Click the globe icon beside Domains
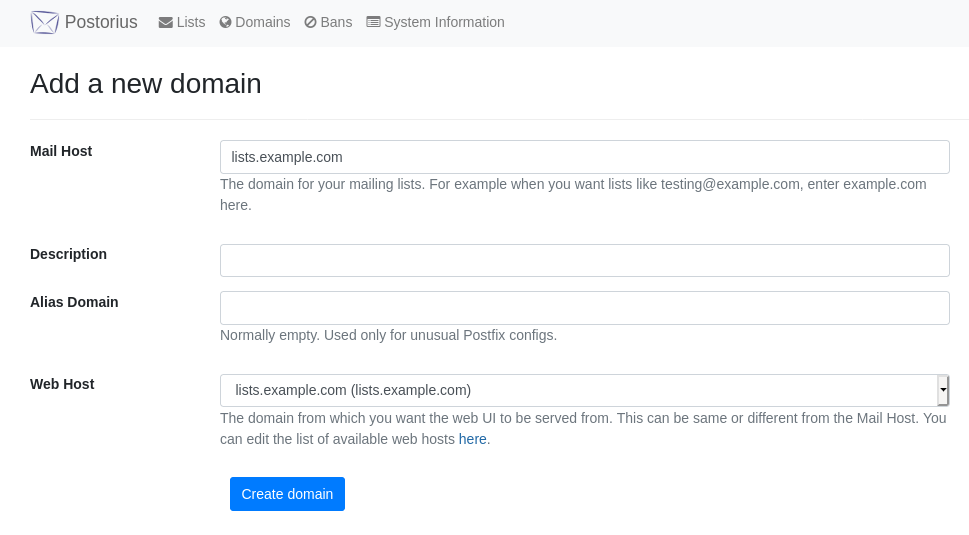The width and height of the screenshot is (969, 535). [226, 22]
